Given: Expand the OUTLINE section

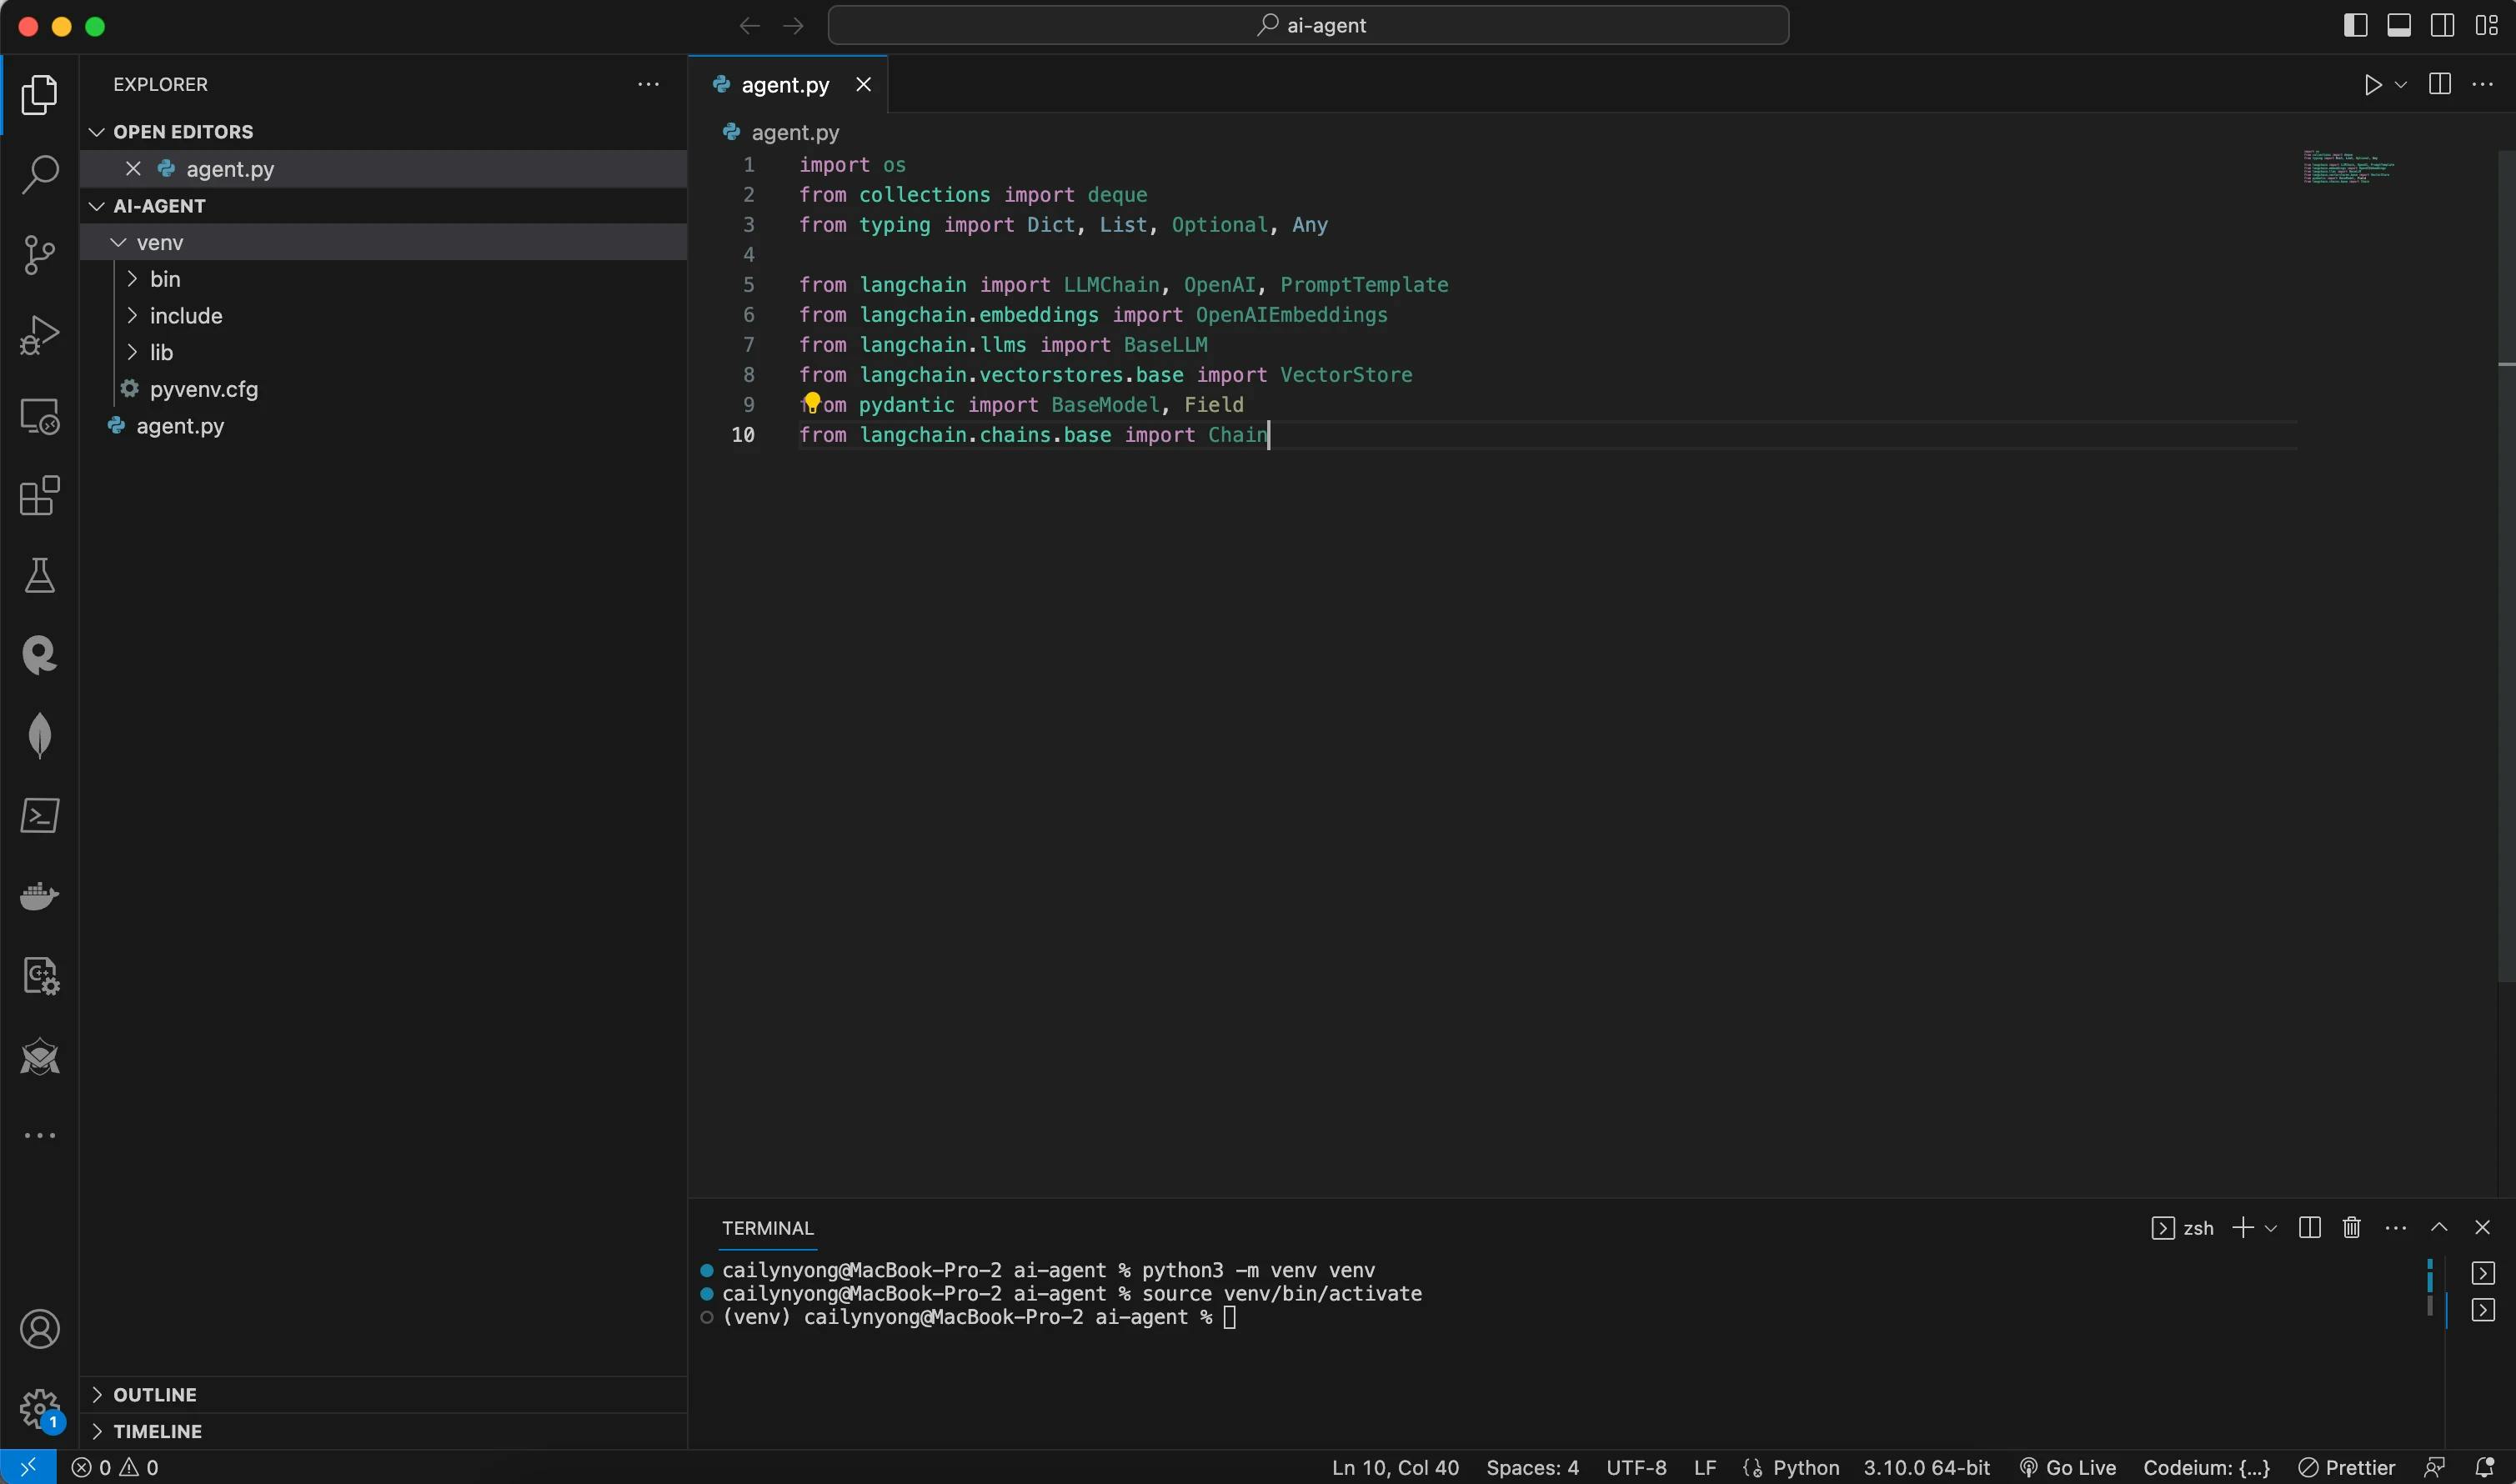Looking at the screenshot, I should [154, 1394].
